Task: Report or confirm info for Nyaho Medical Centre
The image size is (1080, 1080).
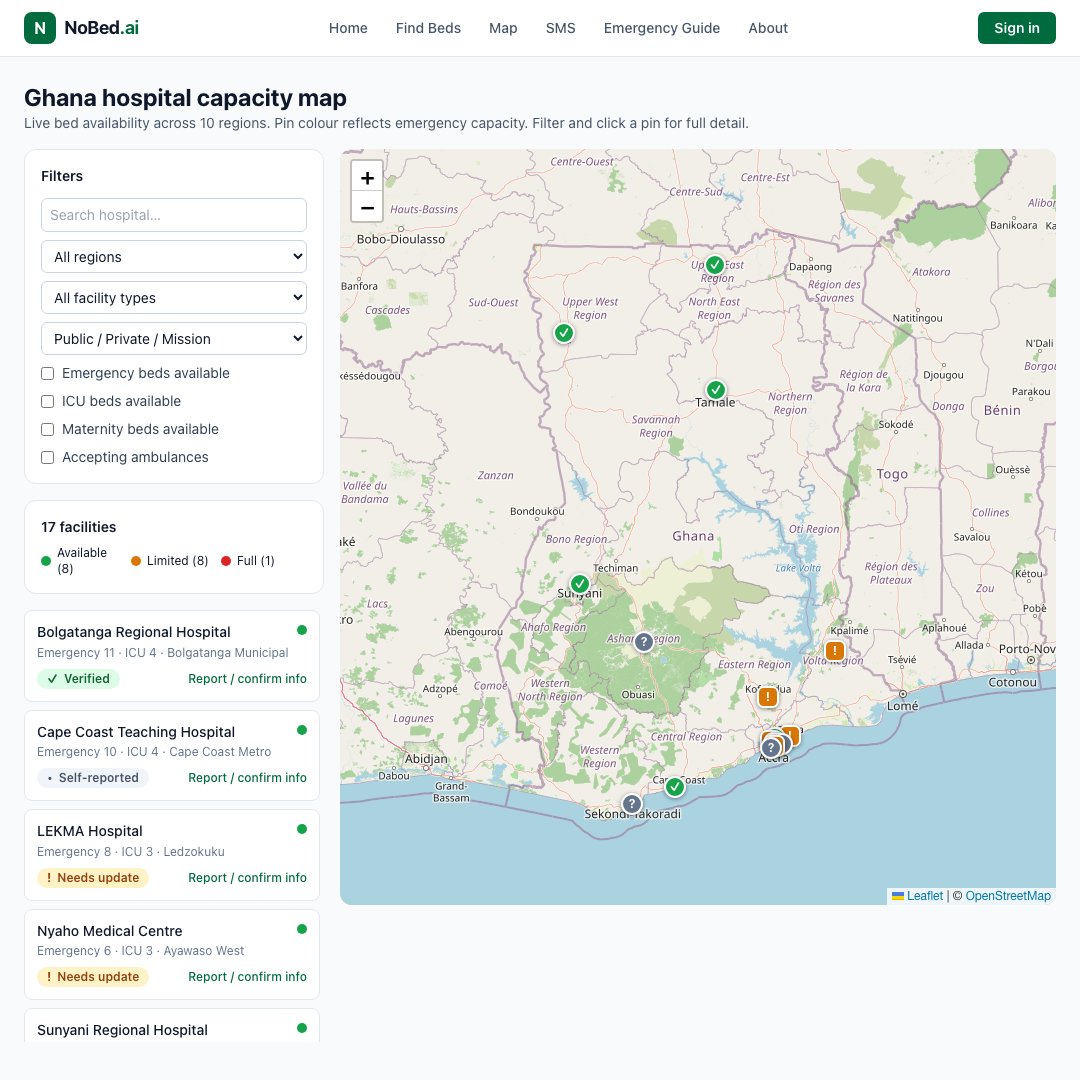Action: (x=247, y=977)
